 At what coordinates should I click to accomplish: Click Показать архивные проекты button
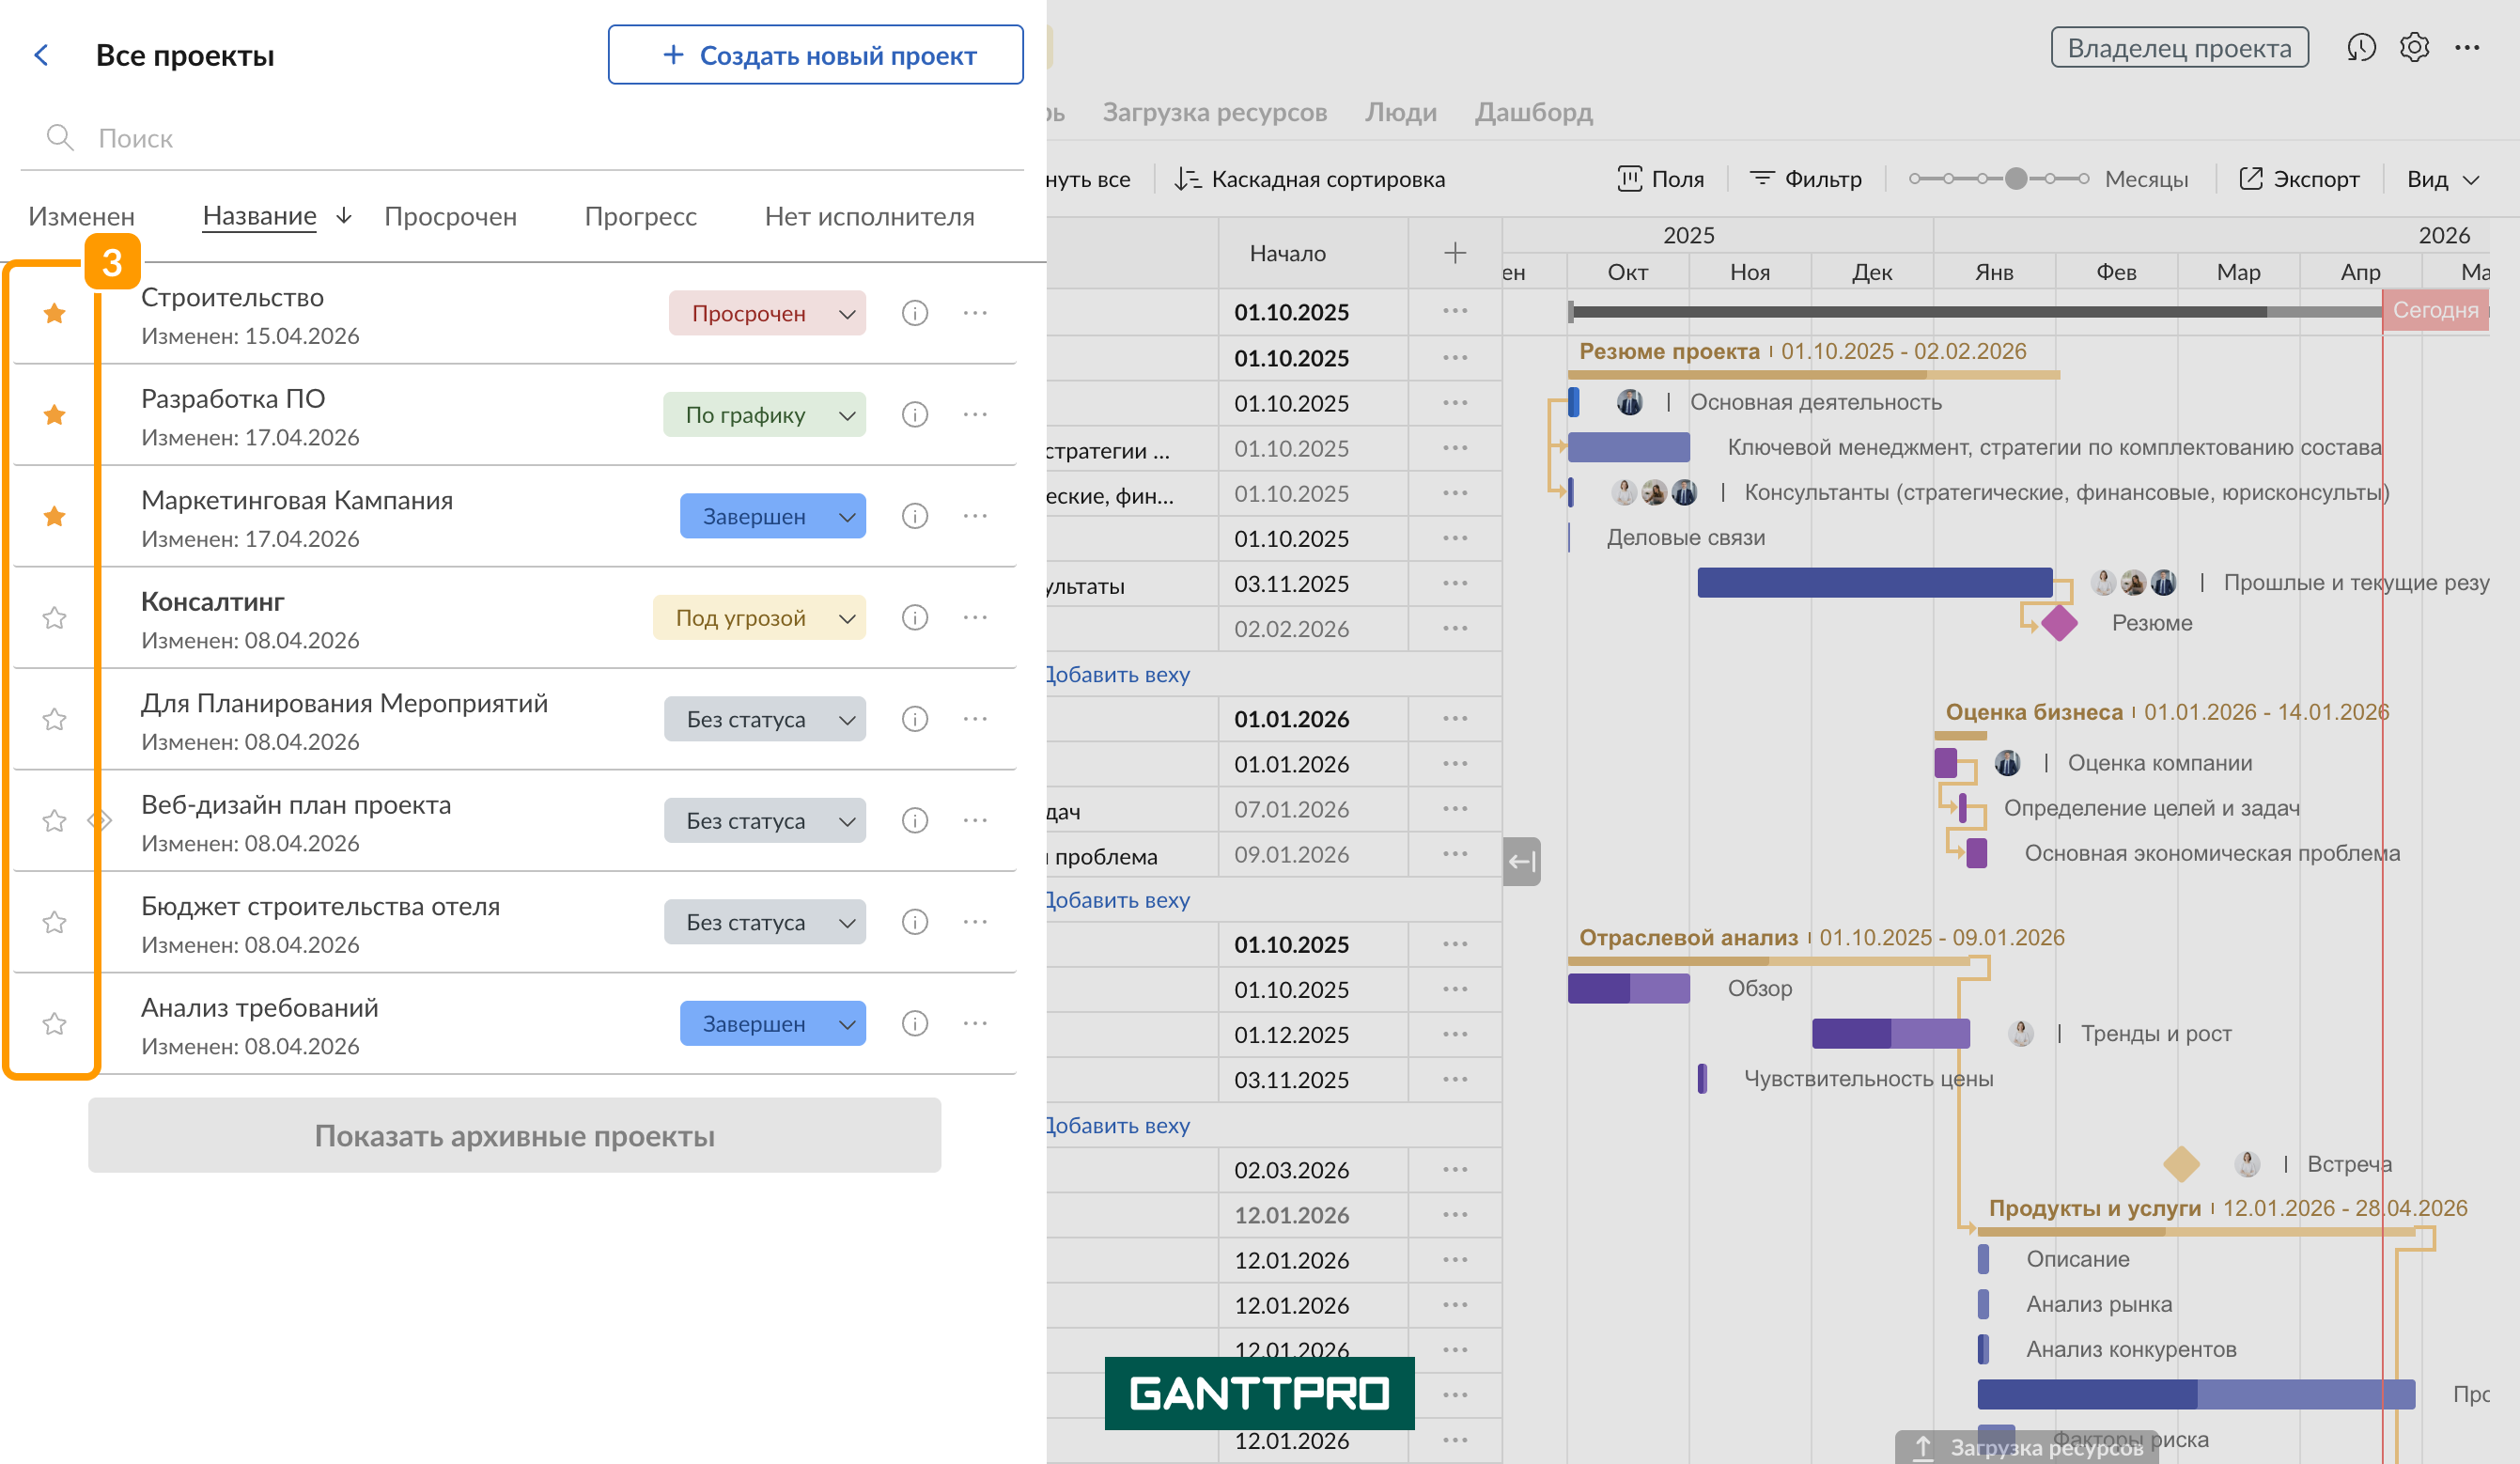coord(514,1135)
